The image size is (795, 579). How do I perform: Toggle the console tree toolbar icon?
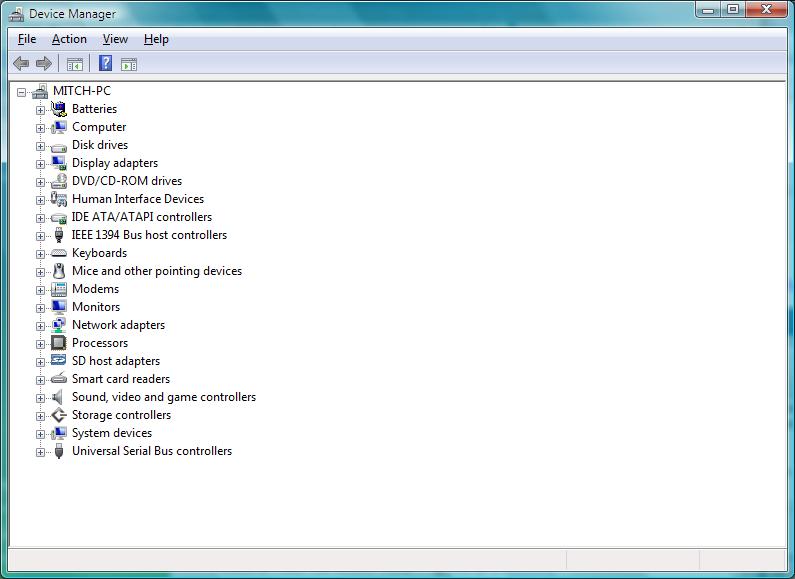click(x=75, y=64)
